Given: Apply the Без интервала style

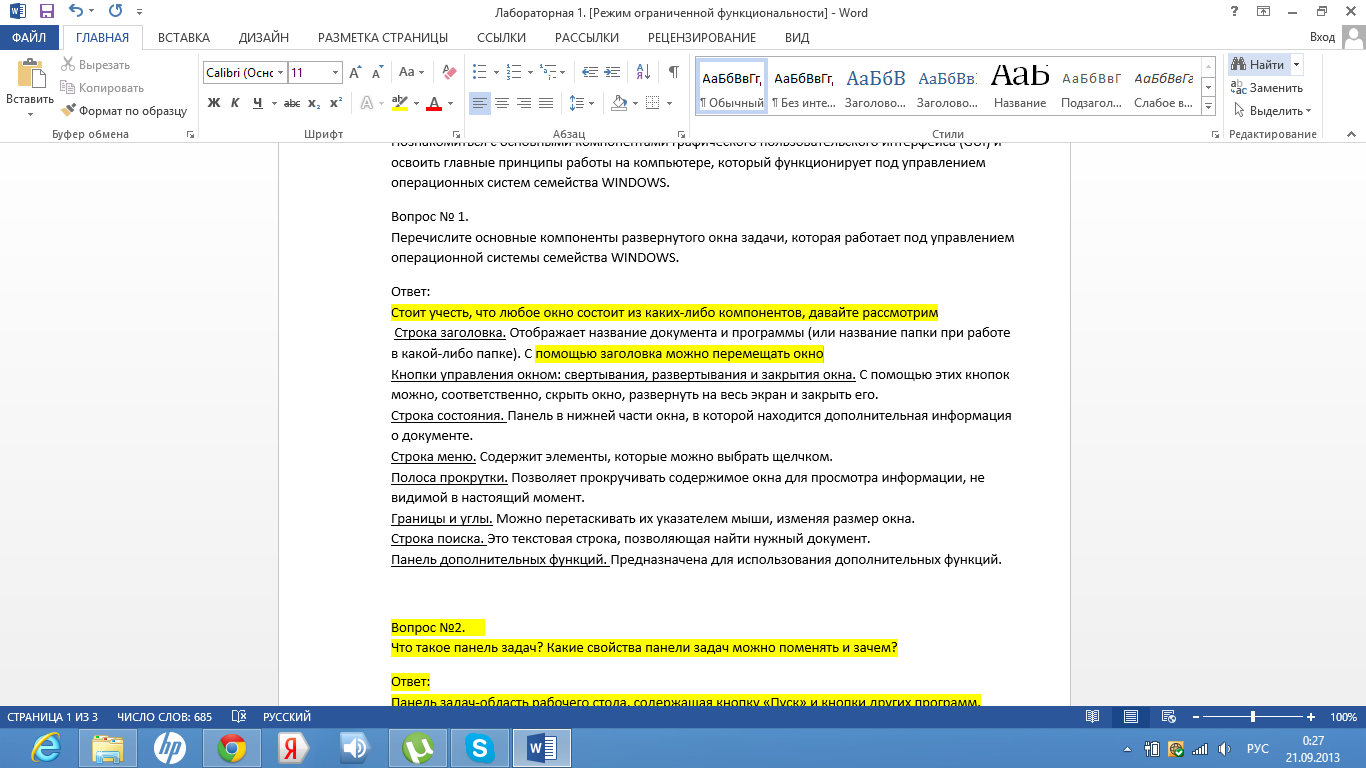Looking at the screenshot, I should 804,87.
